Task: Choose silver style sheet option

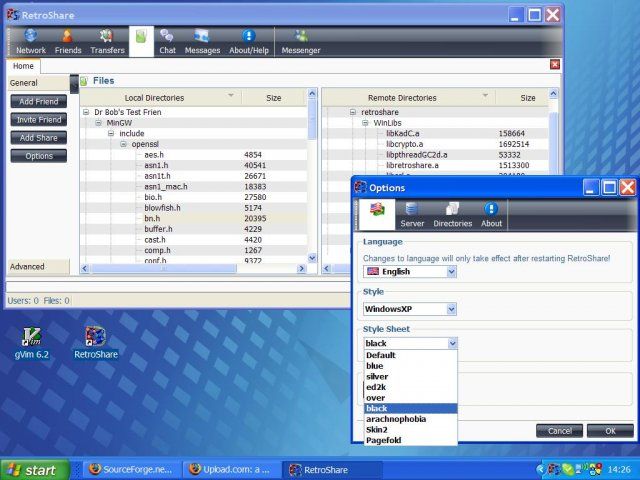Action: (411, 376)
